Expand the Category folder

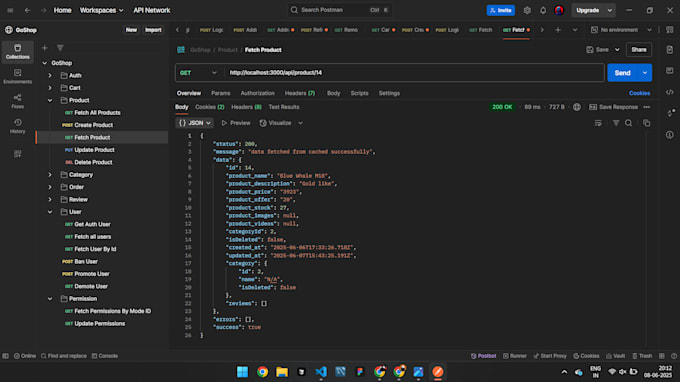tap(50, 175)
